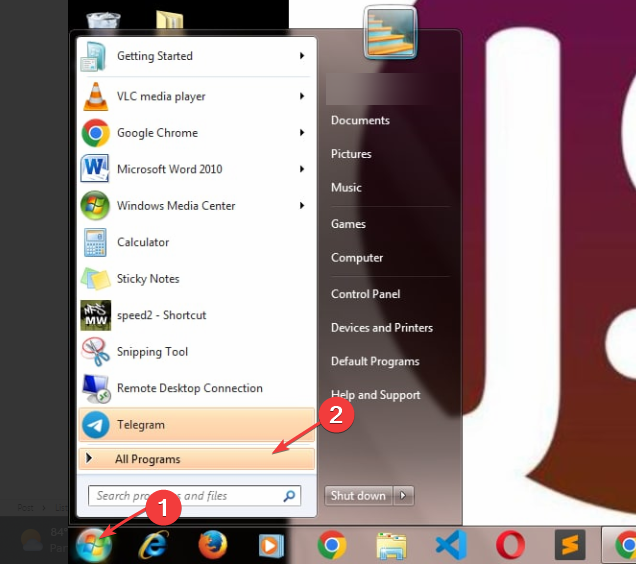
Task: Open Pictures from Start menu
Action: tap(351, 154)
